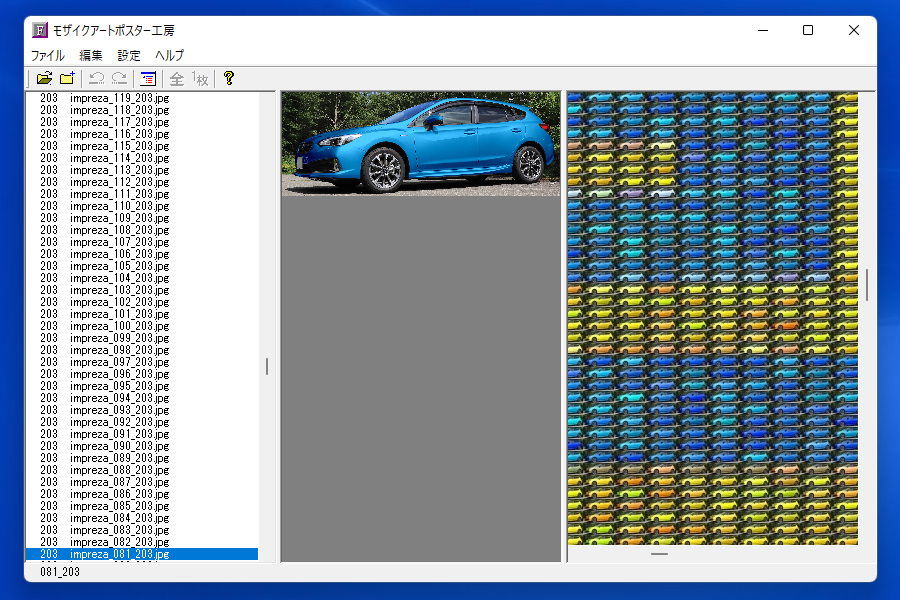Click the 081_203 status bar text
Screen dimensions: 900x600
pyautogui.click(x=60, y=572)
